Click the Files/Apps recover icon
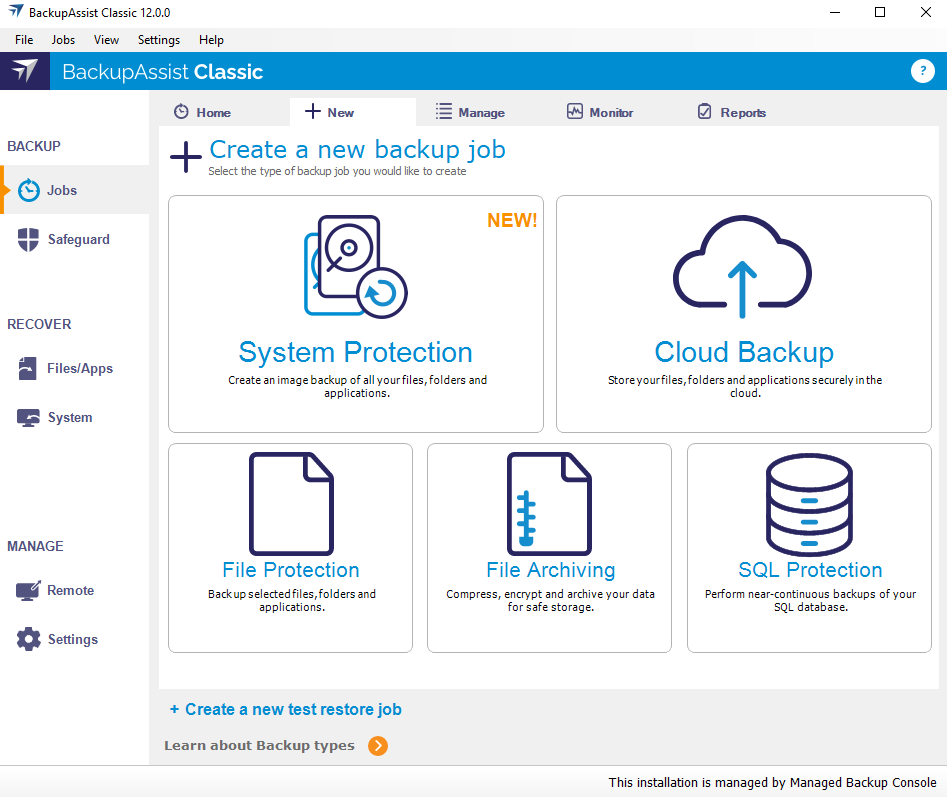947x797 pixels. point(28,368)
